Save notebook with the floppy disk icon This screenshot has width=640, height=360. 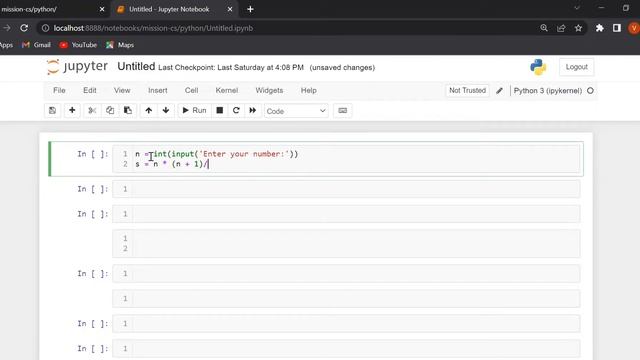(x=52, y=110)
